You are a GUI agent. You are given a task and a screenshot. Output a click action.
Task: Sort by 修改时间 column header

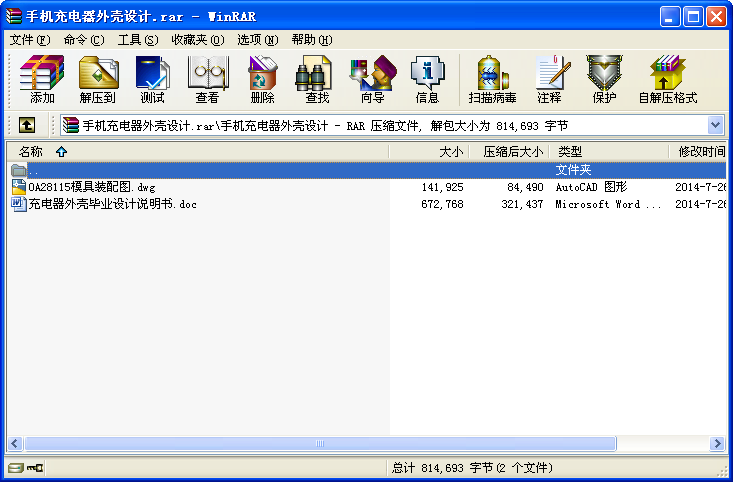pos(697,151)
